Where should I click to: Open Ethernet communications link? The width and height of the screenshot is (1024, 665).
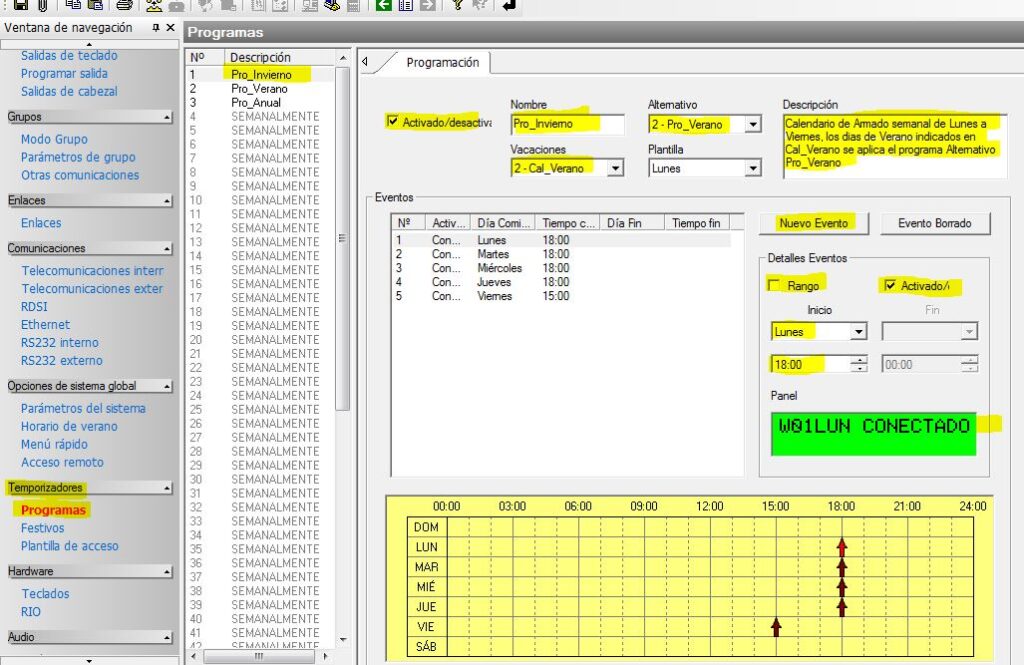(x=45, y=325)
